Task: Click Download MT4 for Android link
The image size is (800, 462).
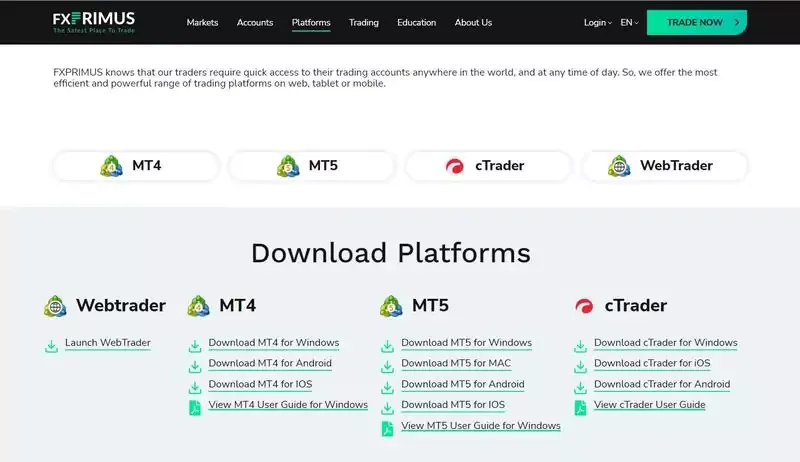Action: pos(270,363)
